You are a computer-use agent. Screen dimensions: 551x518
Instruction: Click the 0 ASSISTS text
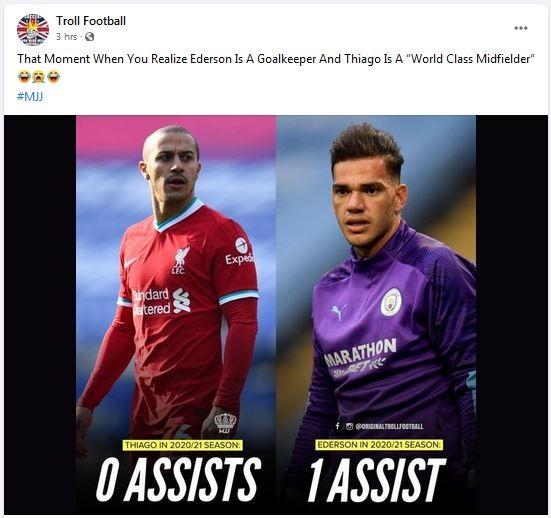point(178,480)
